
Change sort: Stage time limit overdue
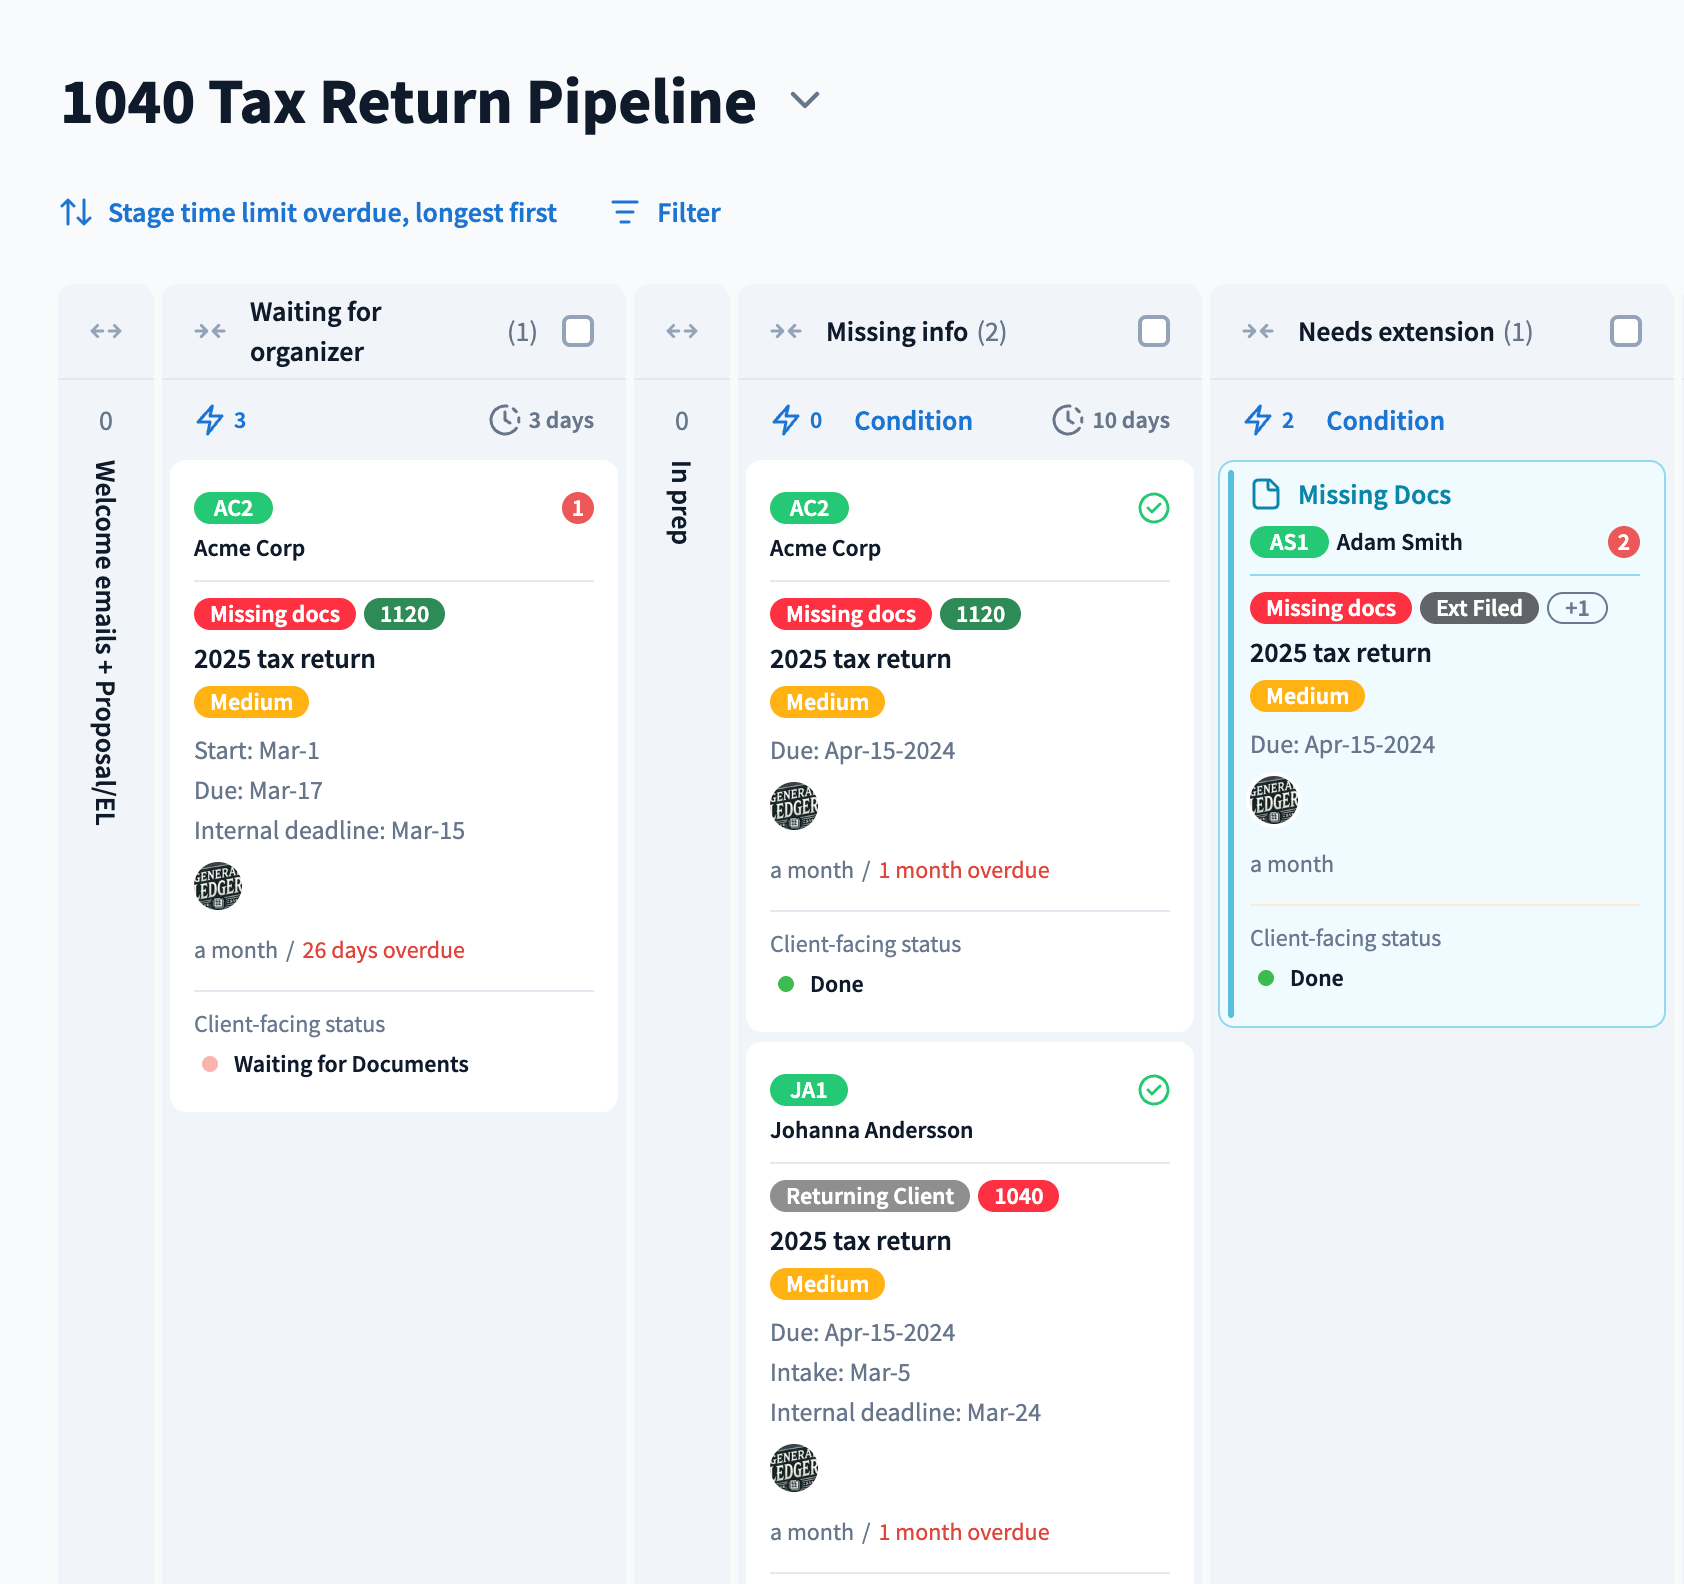(x=332, y=213)
